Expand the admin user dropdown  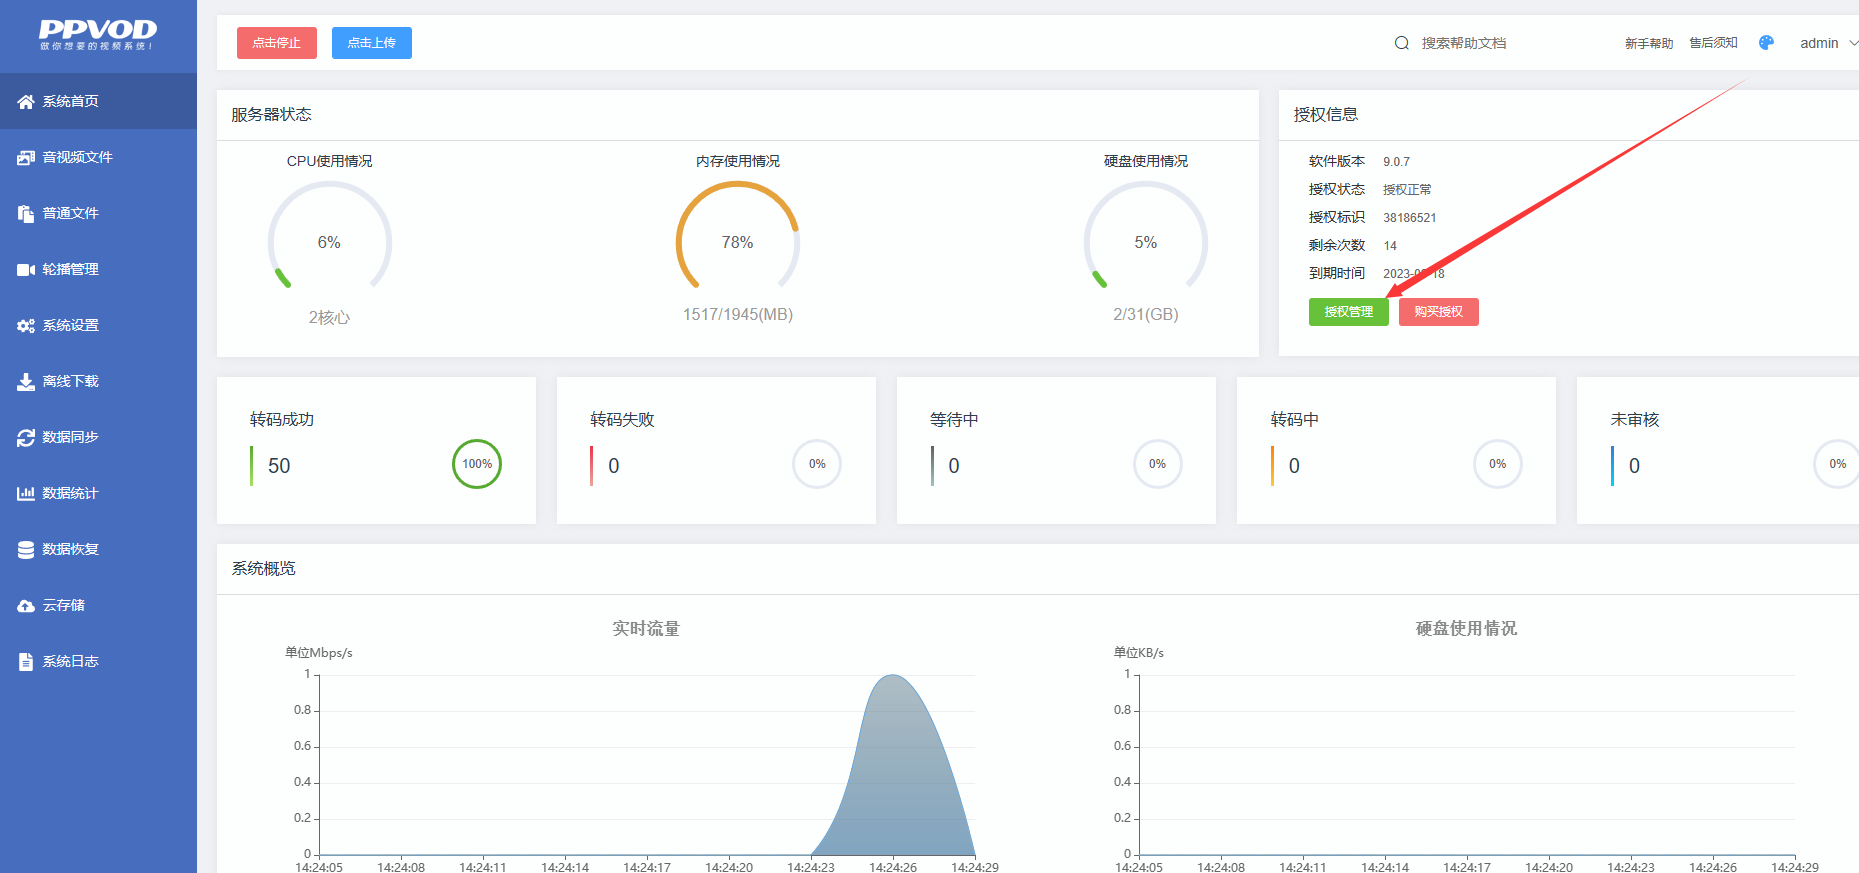point(1828,43)
